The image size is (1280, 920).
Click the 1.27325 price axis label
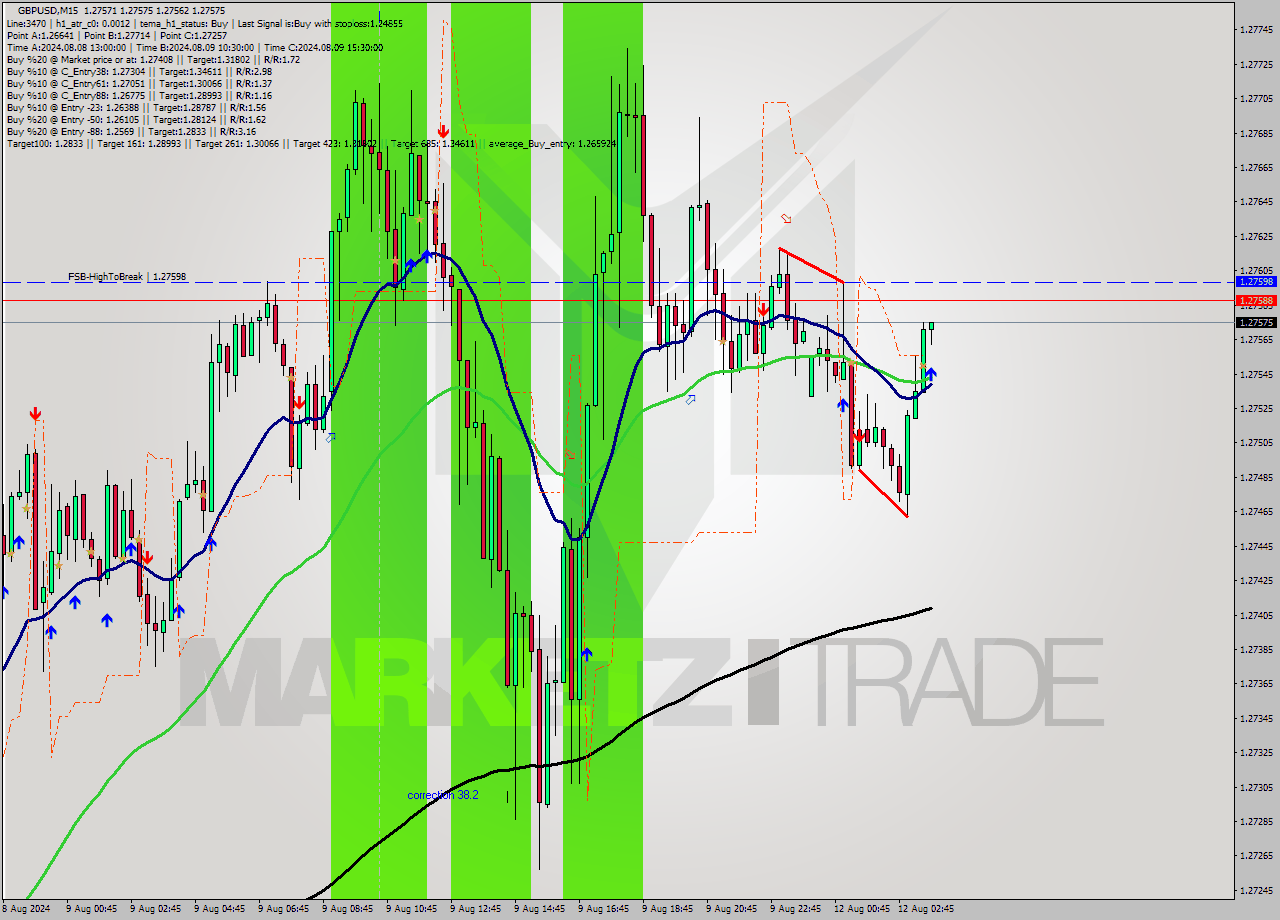pos(1256,752)
